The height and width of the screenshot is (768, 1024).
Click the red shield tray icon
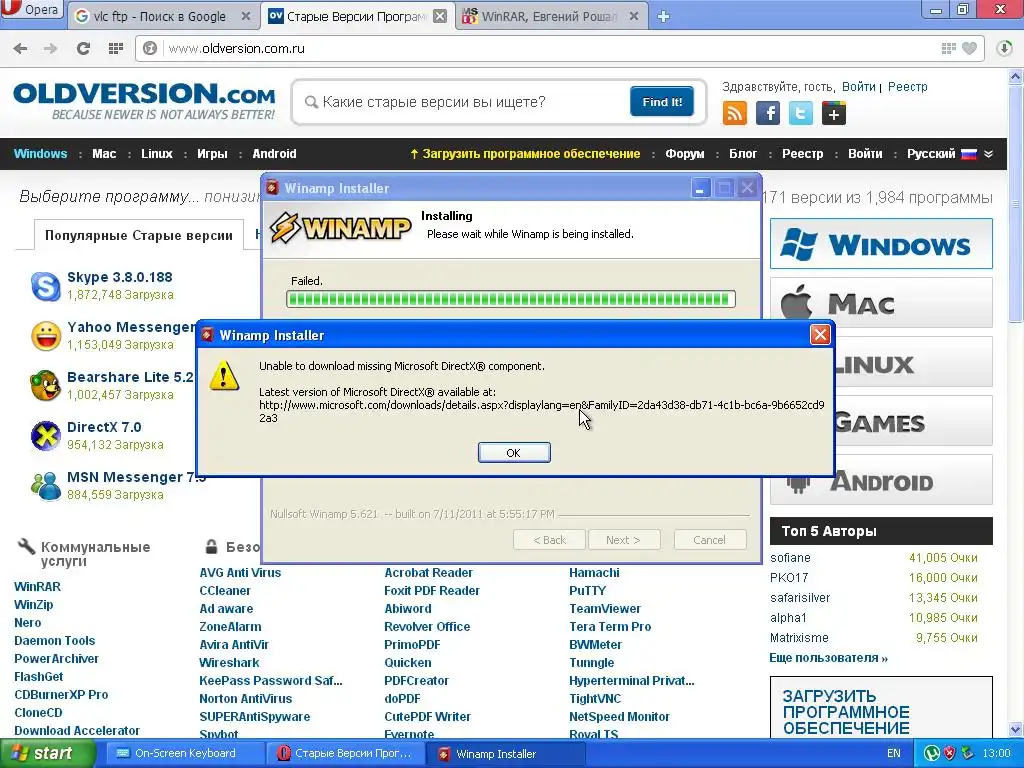click(x=950, y=753)
